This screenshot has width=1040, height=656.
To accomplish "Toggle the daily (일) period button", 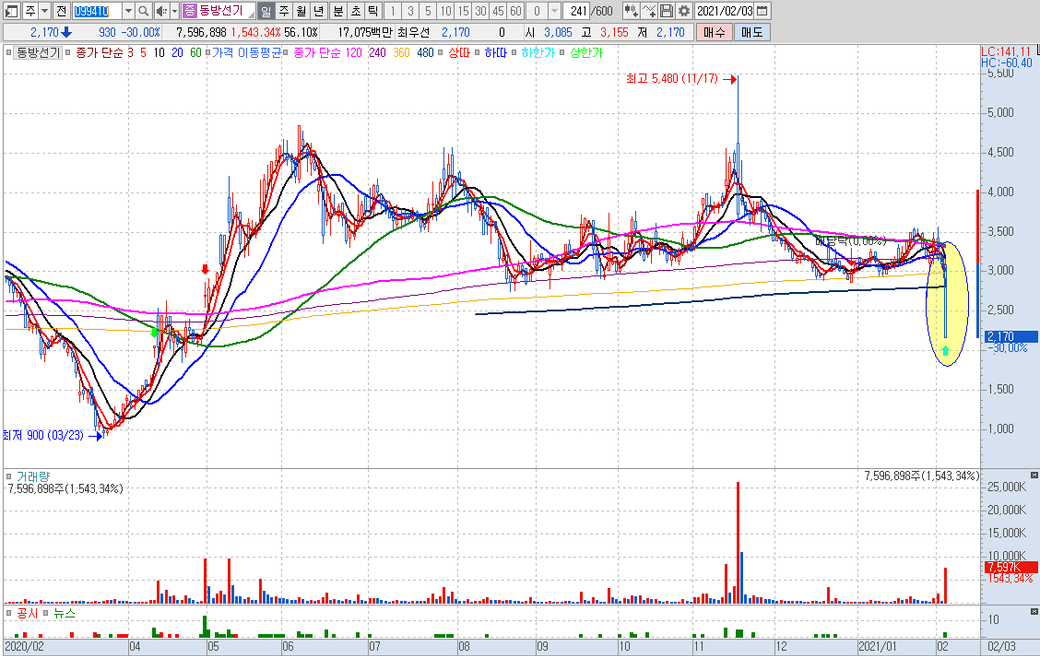I will tap(266, 11).
